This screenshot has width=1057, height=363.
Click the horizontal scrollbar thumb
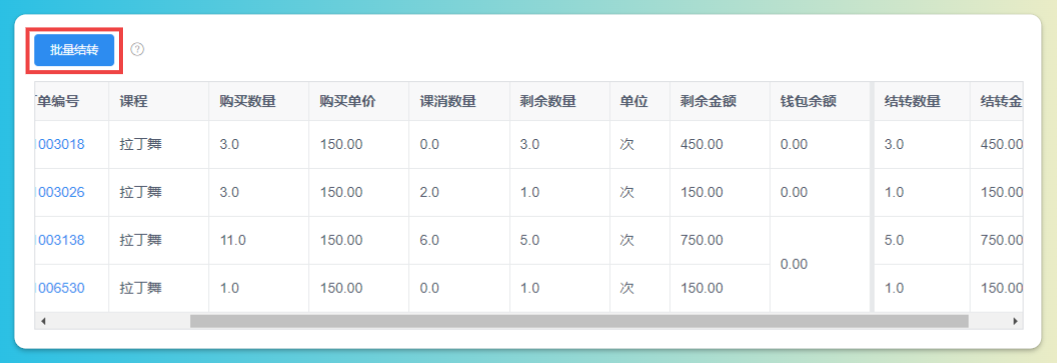[579, 321]
